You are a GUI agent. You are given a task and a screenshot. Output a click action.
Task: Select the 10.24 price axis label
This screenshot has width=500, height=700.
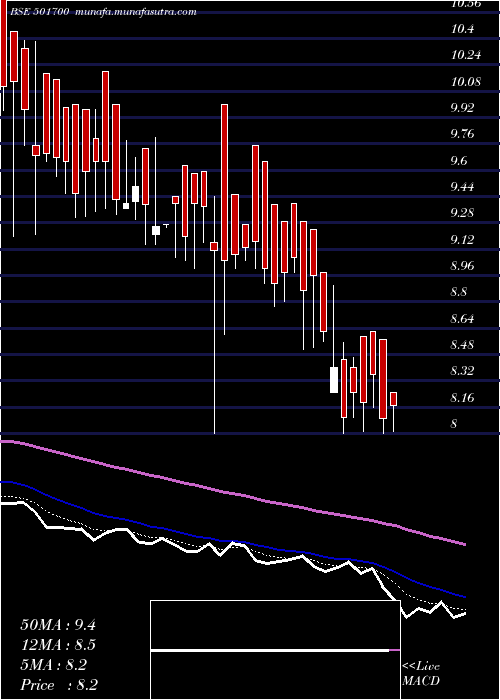[x=467, y=55]
